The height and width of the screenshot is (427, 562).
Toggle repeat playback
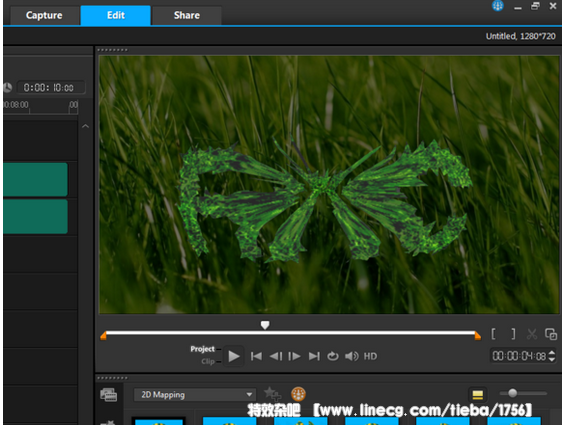pos(333,356)
